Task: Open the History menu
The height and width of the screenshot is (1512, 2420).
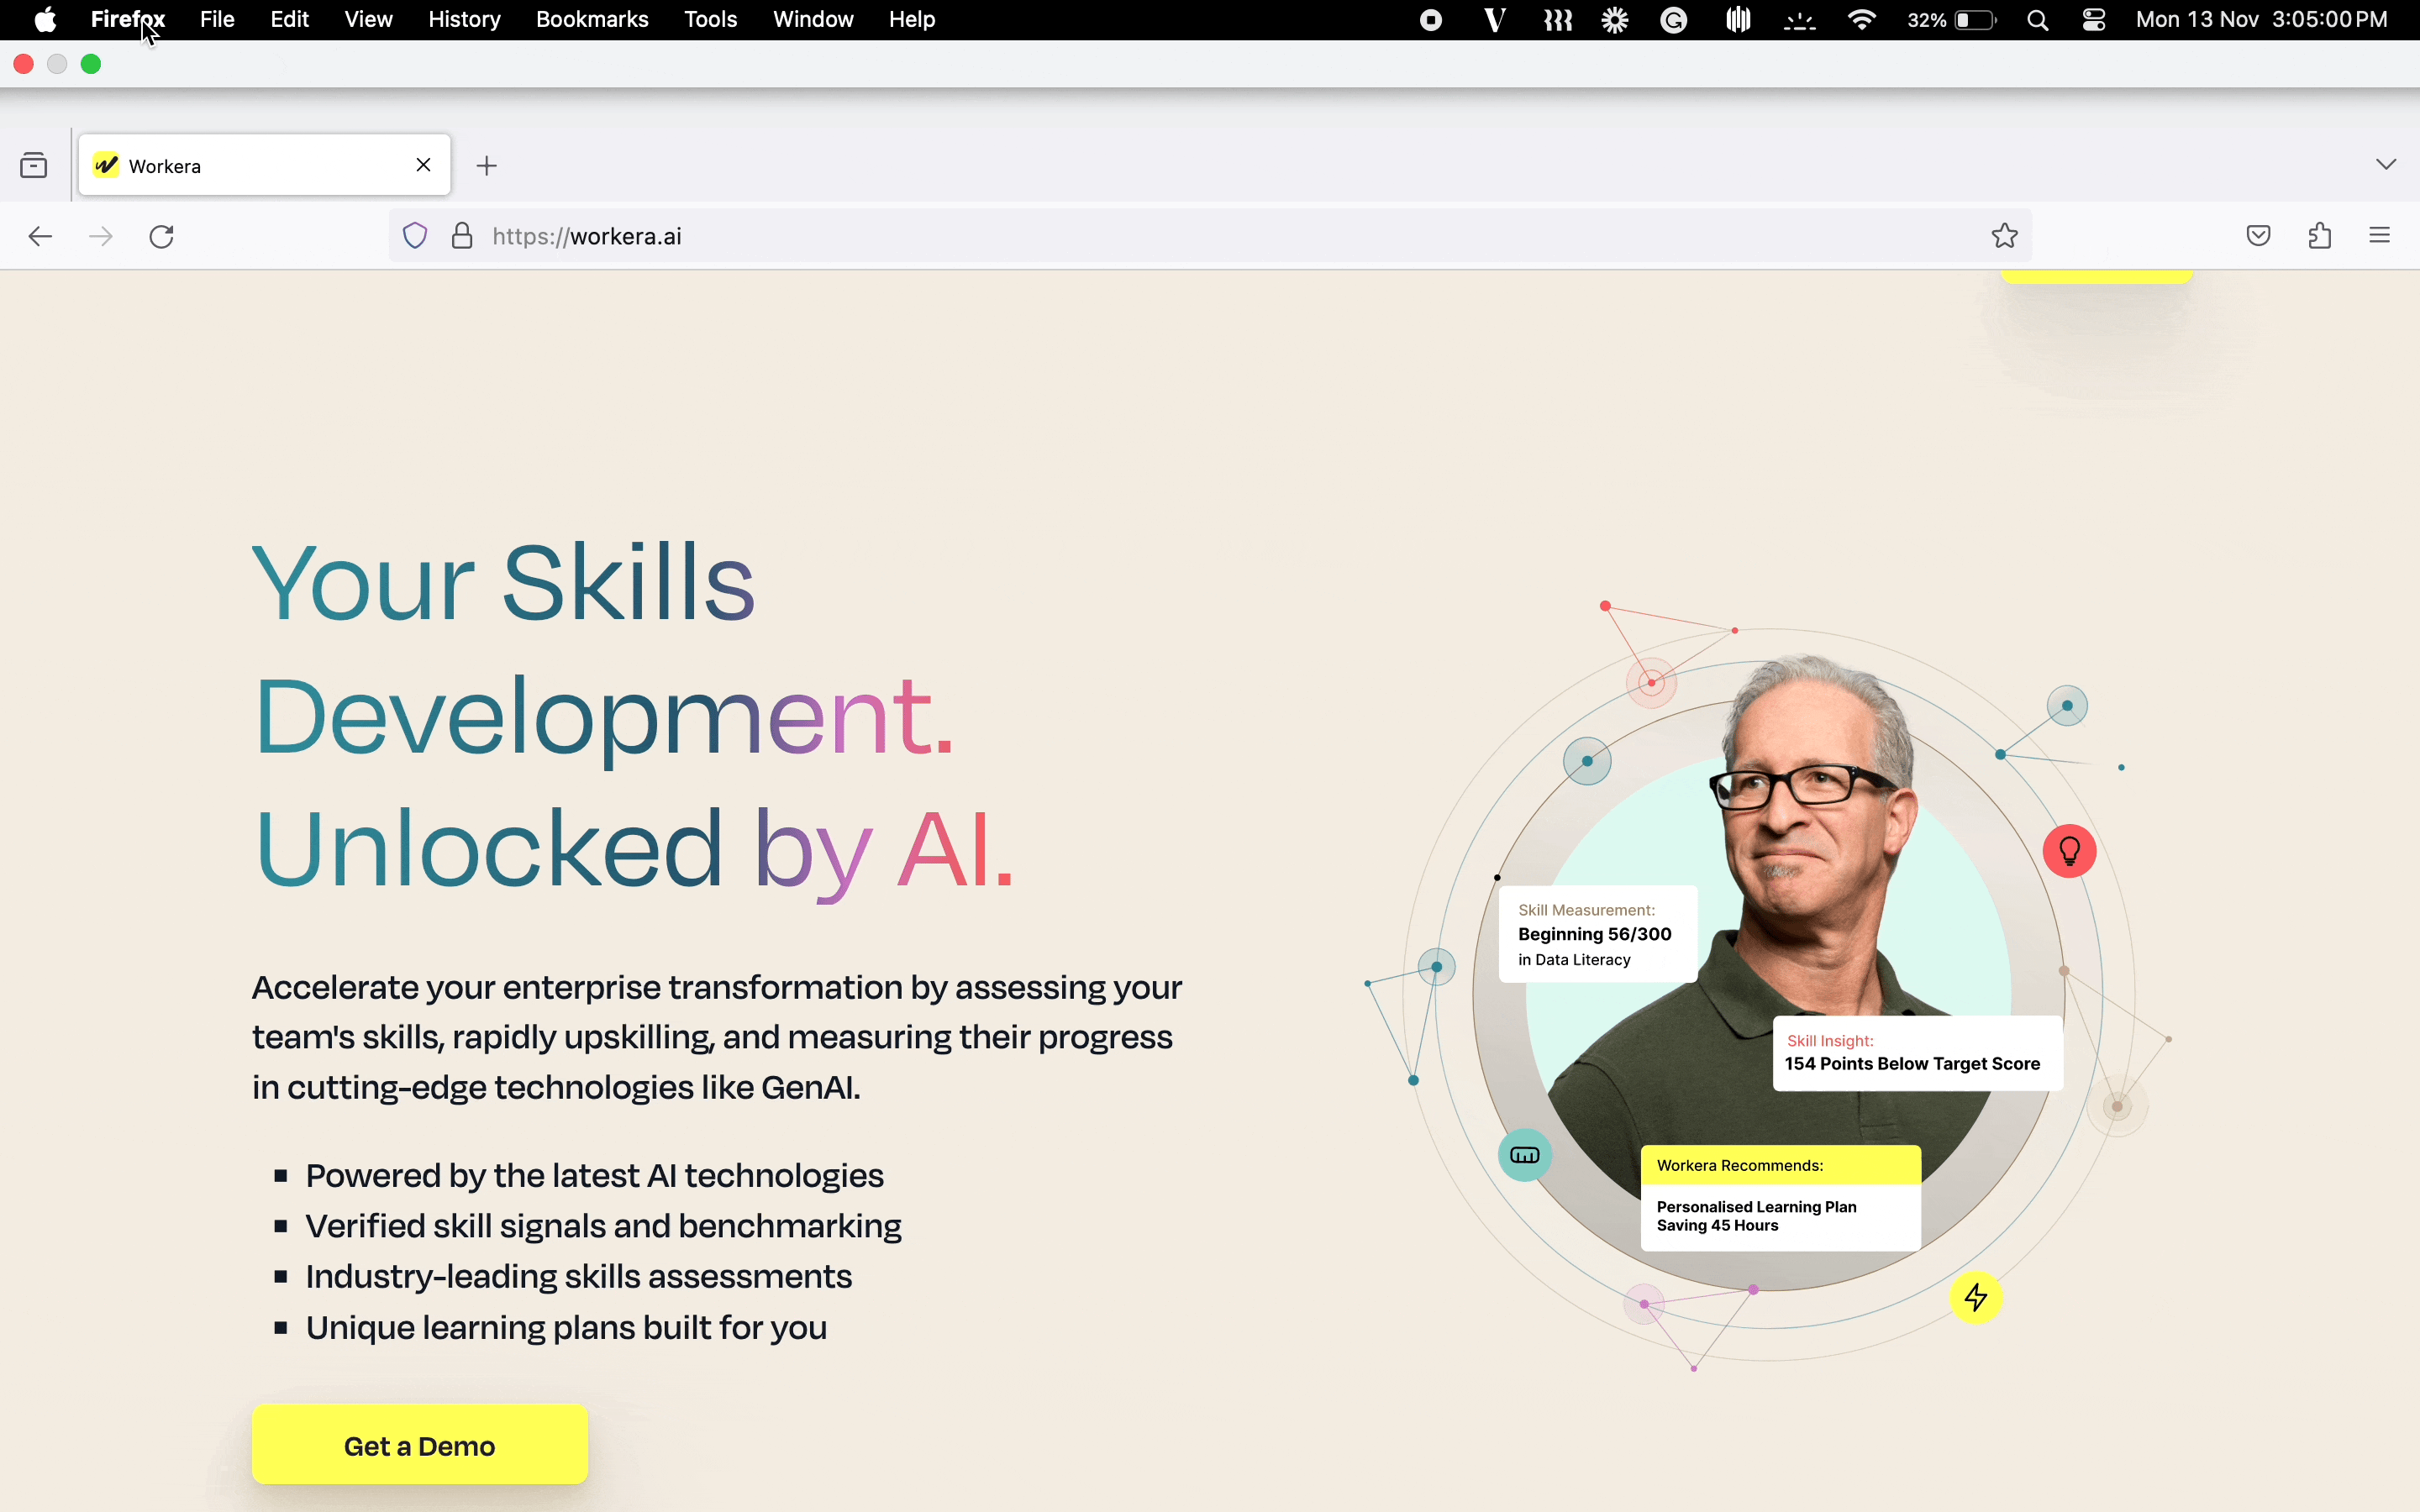Action: coord(464,20)
